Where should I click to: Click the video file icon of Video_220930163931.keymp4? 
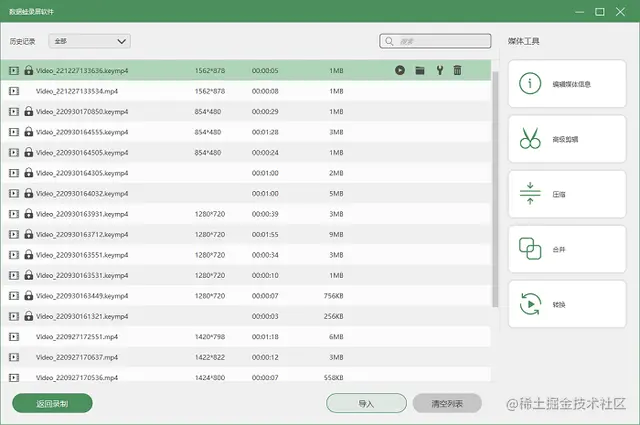tap(14, 214)
